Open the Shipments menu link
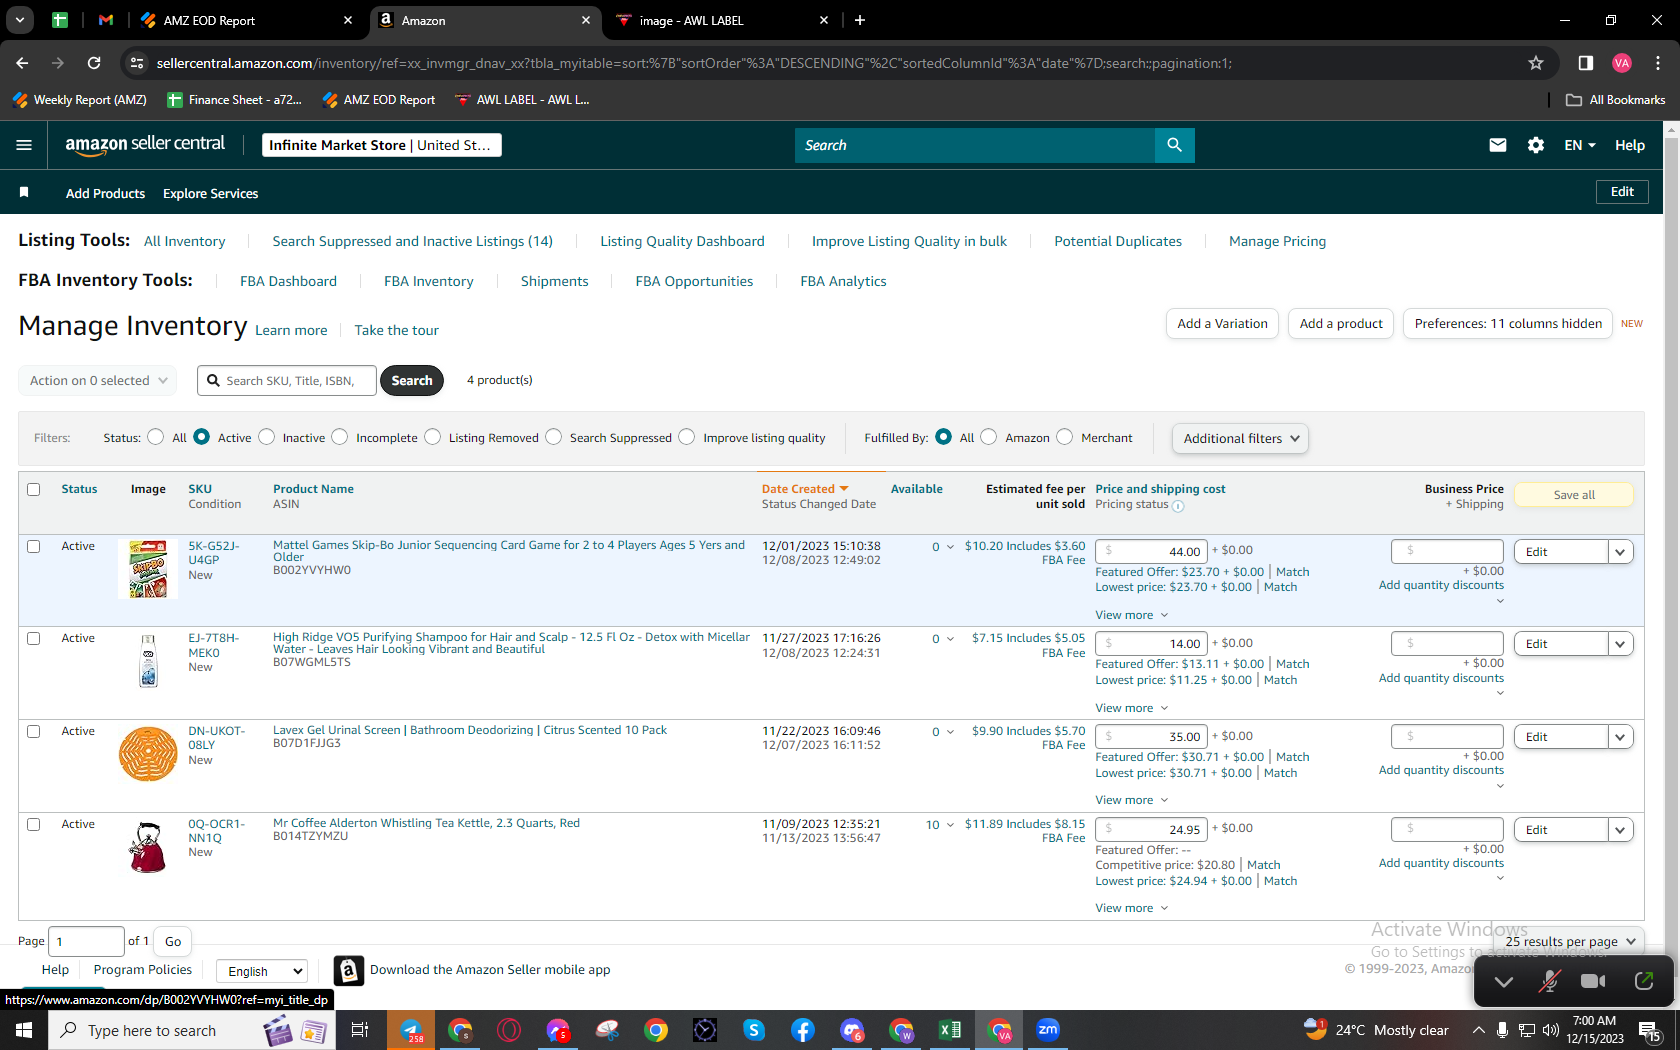Screen dimensions: 1680x1050 [554, 281]
